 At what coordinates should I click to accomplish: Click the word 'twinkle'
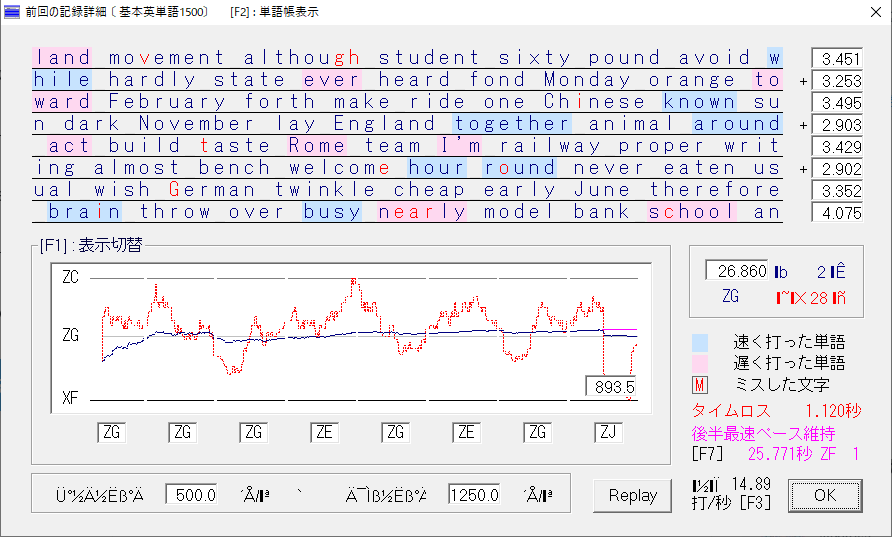tap(325, 189)
